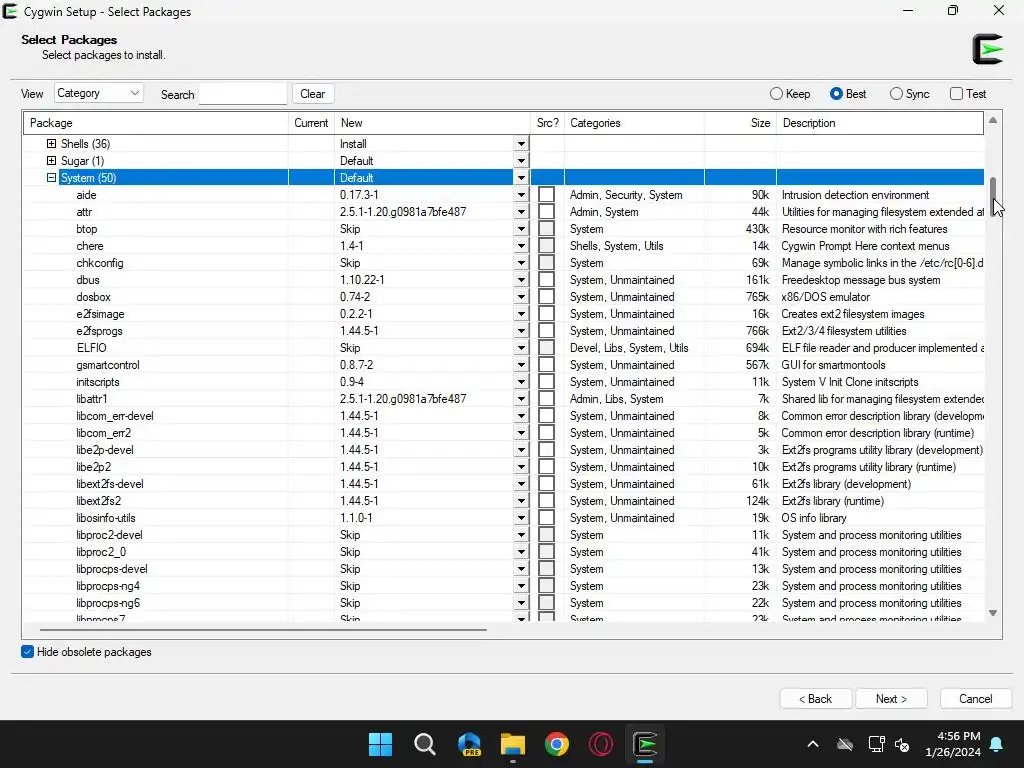Select the e2fsprogs package row
1024x768 pixels.
pyautogui.click(x=504, y=330)
